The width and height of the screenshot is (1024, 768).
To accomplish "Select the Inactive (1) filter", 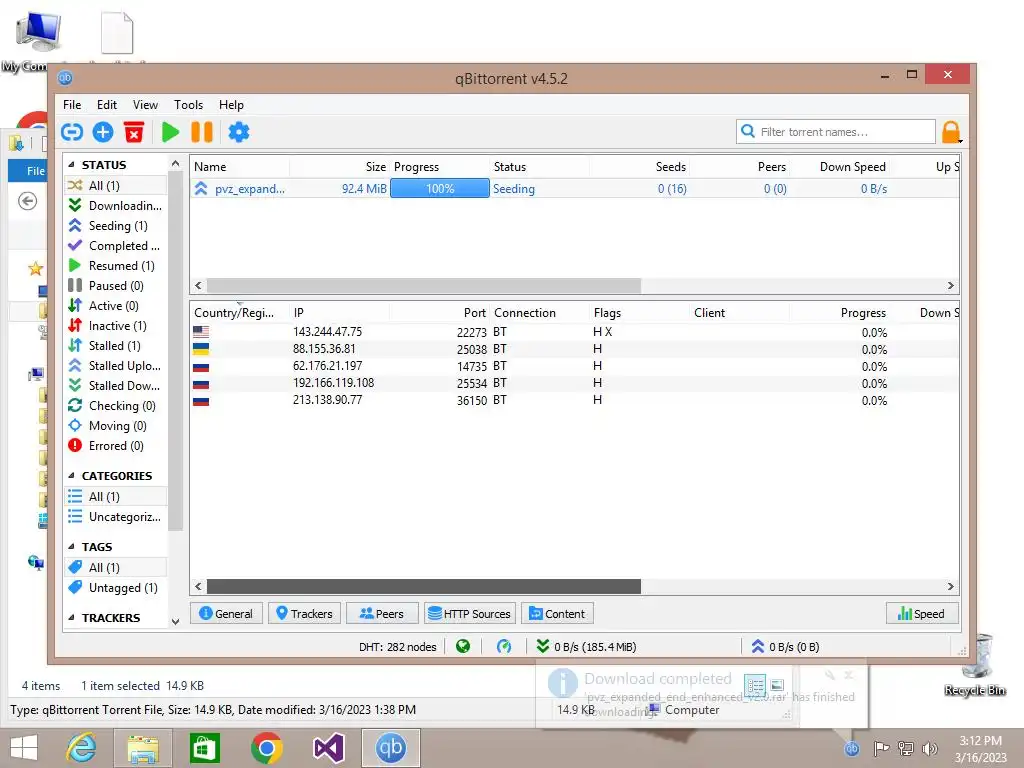I will coord(116,326).
